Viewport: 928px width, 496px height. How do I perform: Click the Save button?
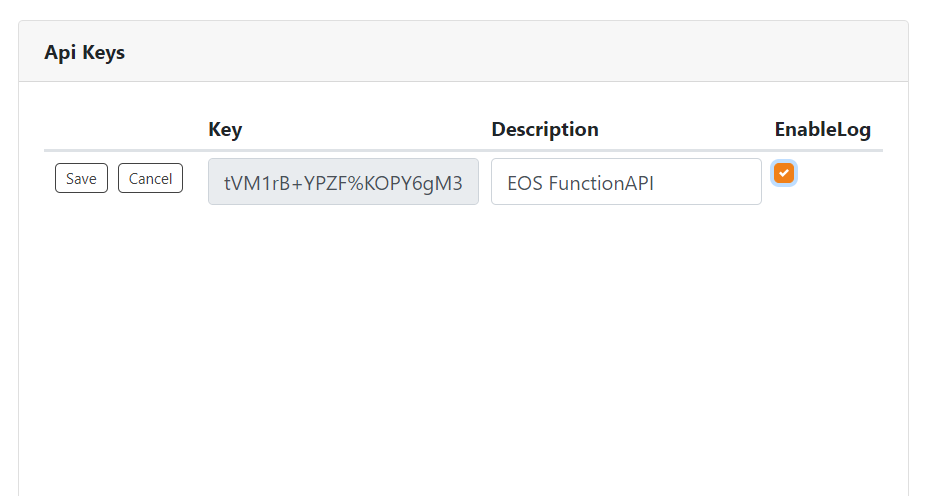(81, 178)
